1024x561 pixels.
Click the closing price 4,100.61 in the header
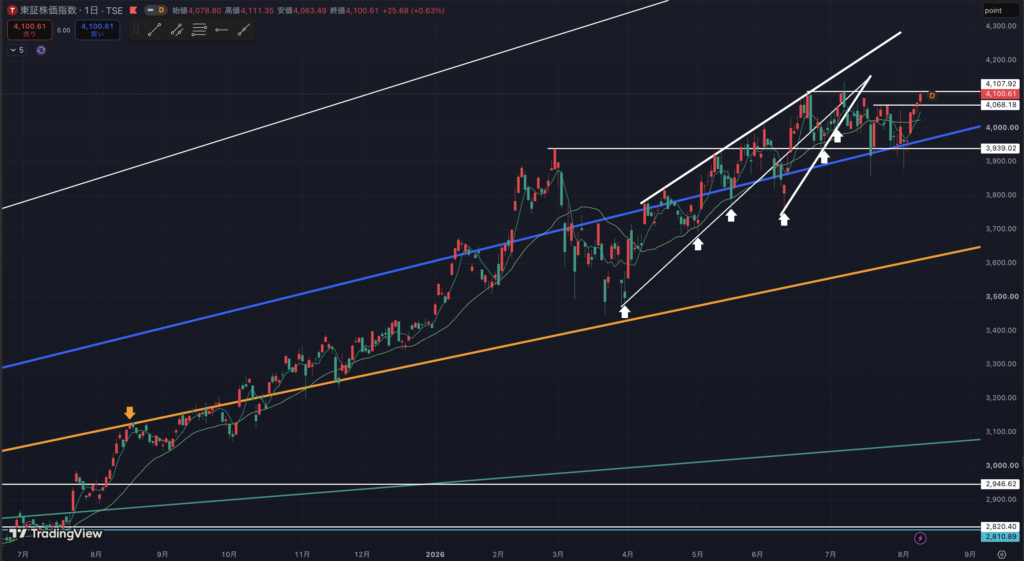click(364, 10)
